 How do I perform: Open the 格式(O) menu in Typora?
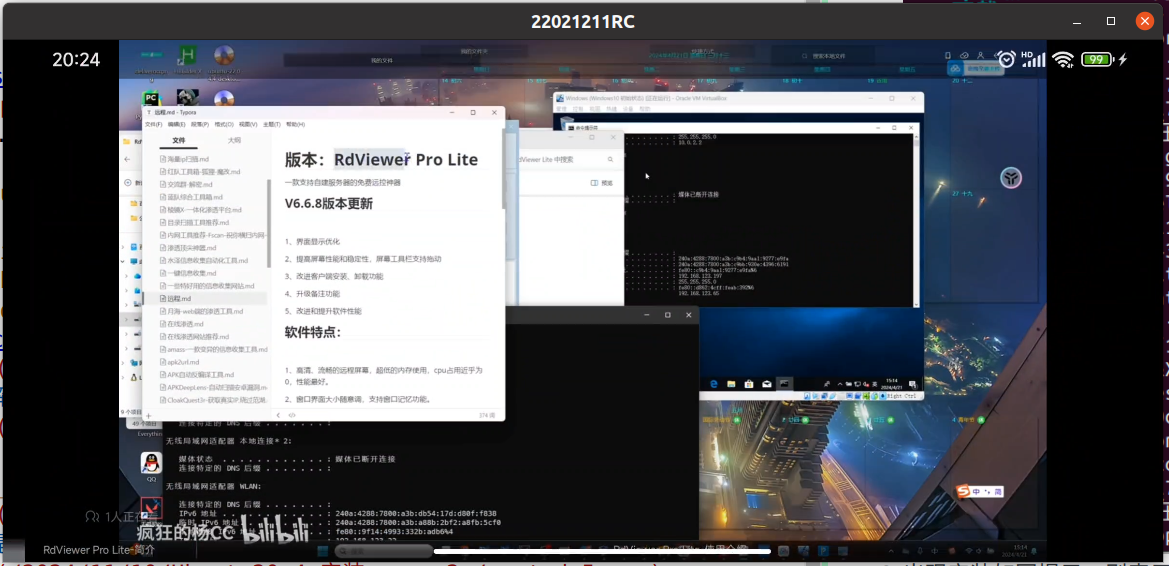click(x=224, y=125)
